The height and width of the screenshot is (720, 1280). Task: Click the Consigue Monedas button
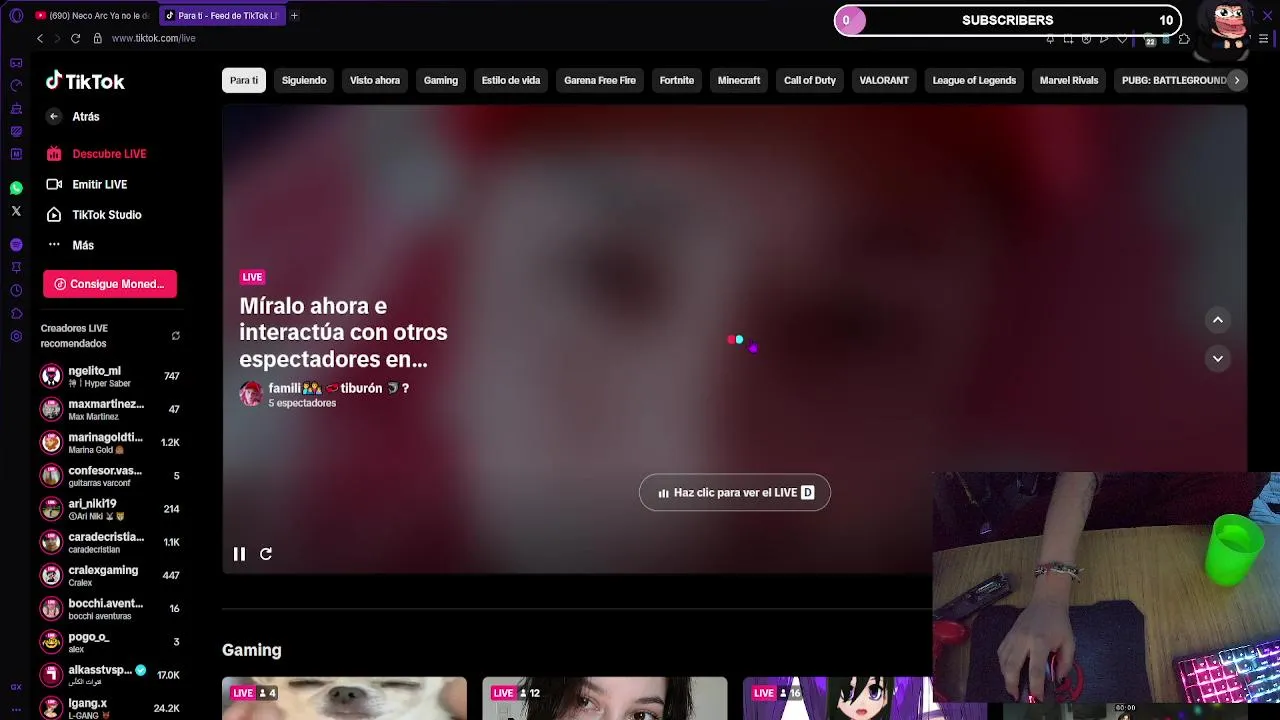(x=110, y=284)
